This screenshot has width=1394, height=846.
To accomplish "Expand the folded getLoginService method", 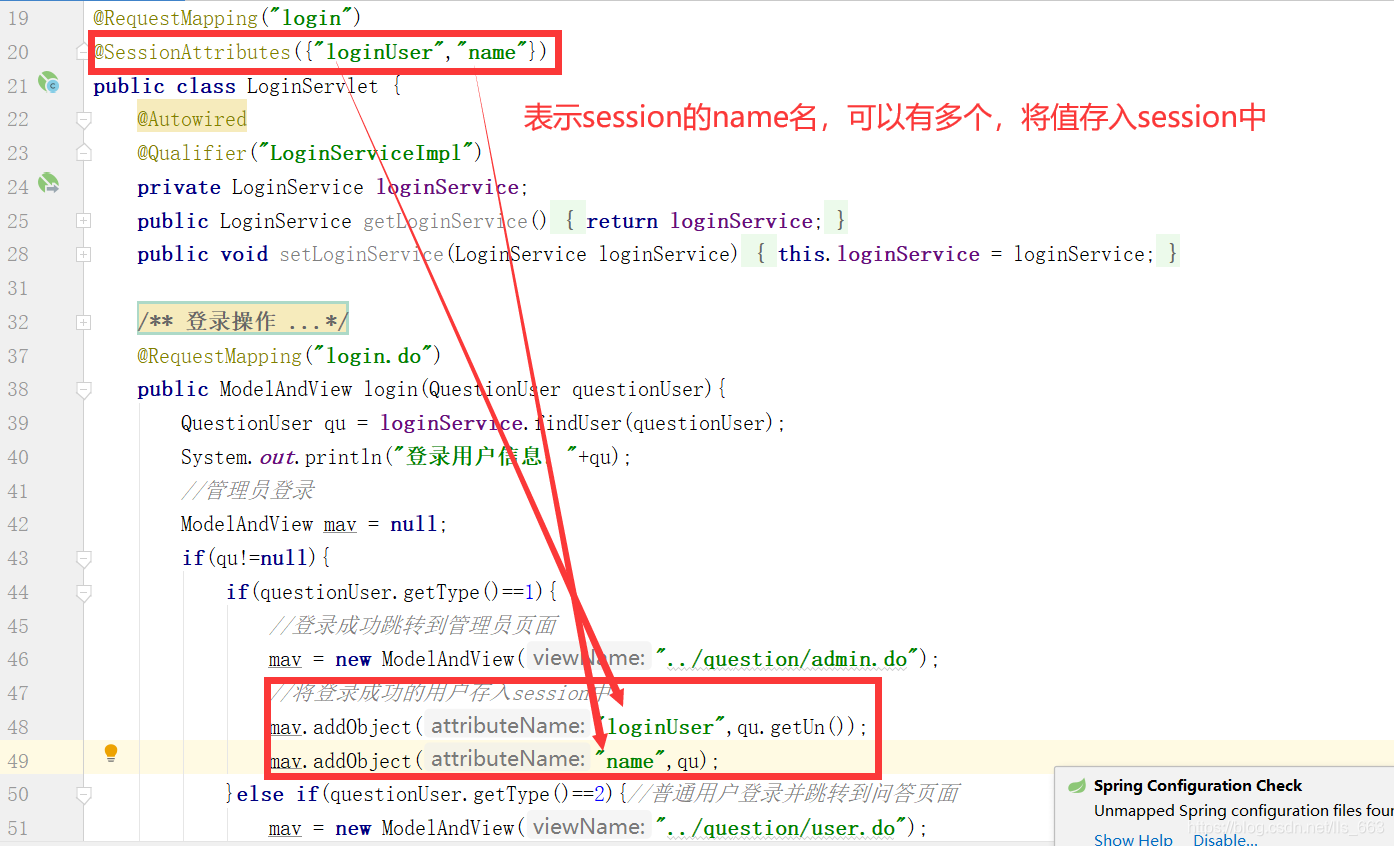I will coord(84,220).
